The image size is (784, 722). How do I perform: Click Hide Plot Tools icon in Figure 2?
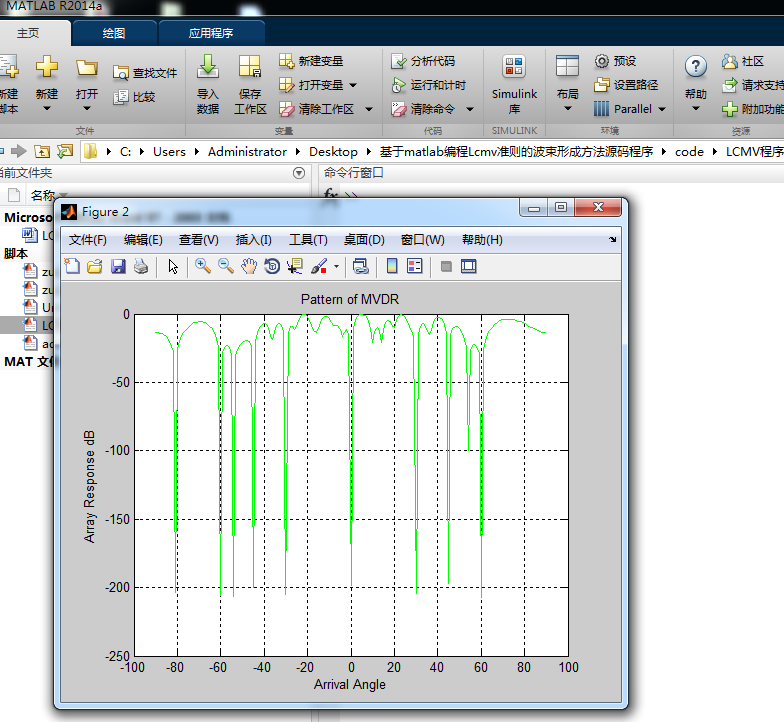coord(446,266)
